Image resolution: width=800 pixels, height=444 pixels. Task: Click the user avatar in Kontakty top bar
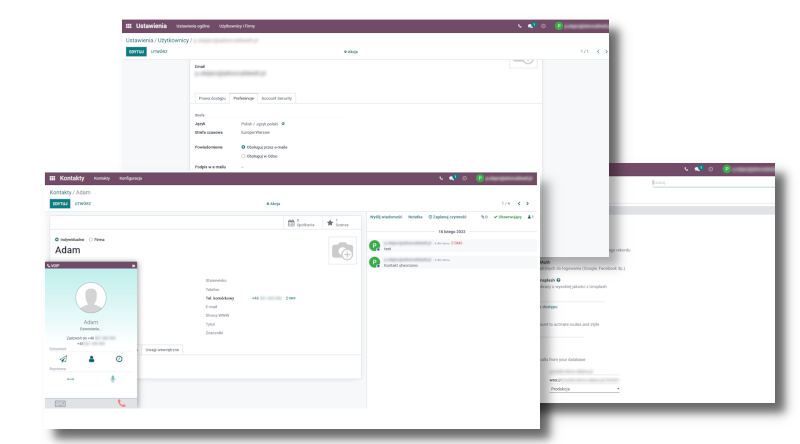(480, 178)
